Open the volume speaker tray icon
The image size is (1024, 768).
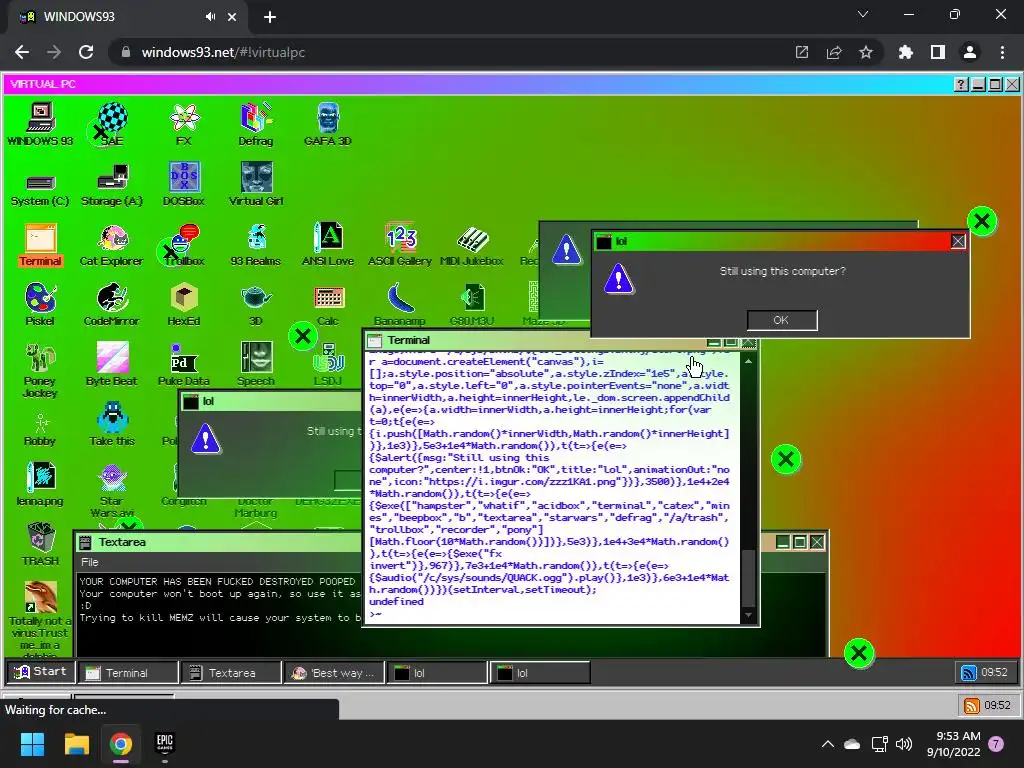(904, 744)
